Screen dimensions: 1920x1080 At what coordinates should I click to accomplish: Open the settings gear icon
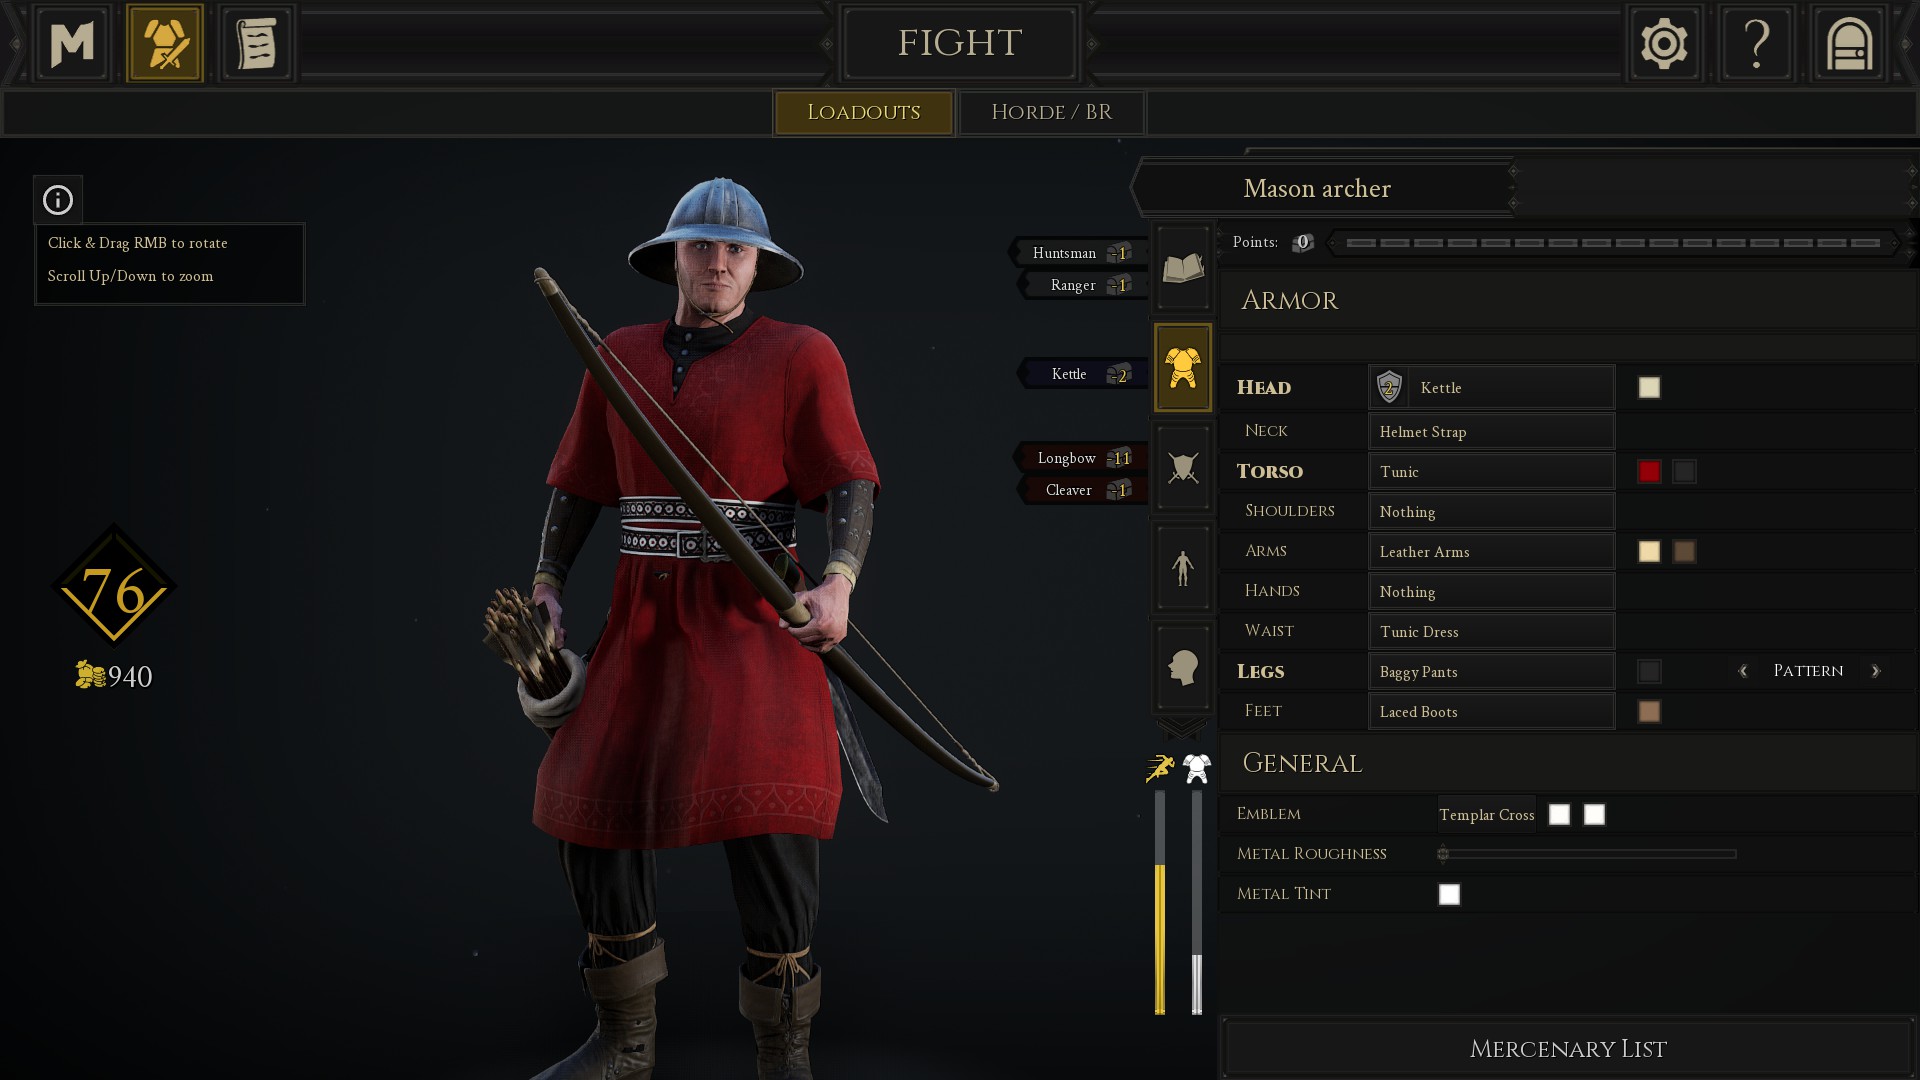click(1664, 43)
